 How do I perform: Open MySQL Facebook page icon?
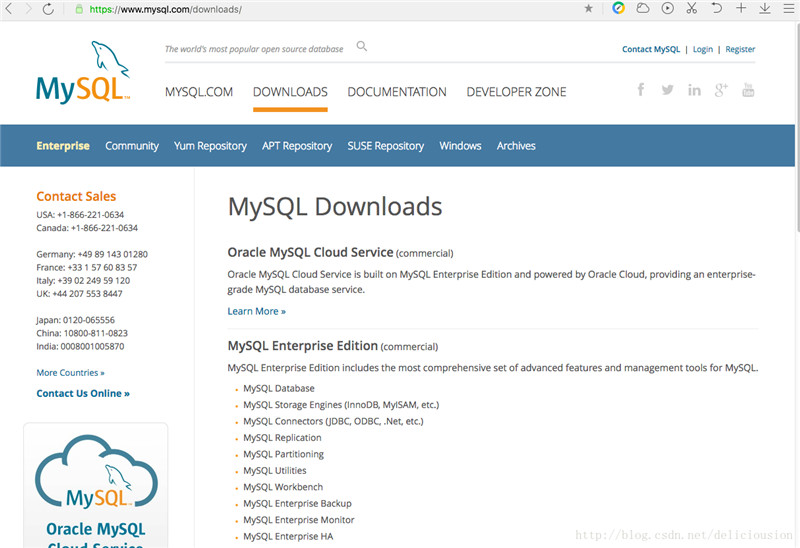(641, 90)
